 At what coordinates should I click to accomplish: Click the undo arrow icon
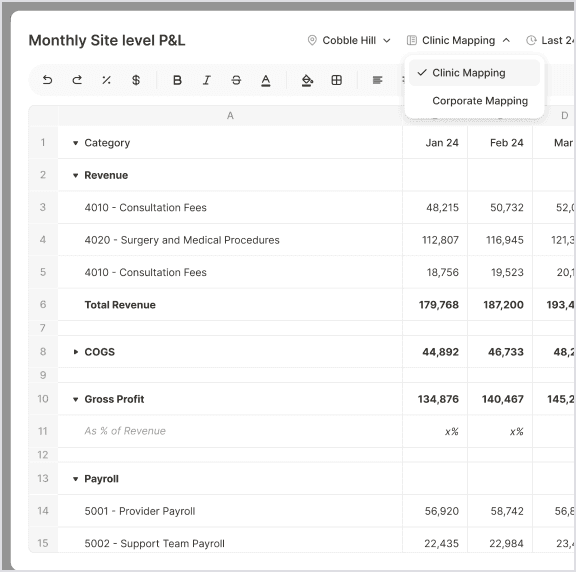(x=47, y=80)
